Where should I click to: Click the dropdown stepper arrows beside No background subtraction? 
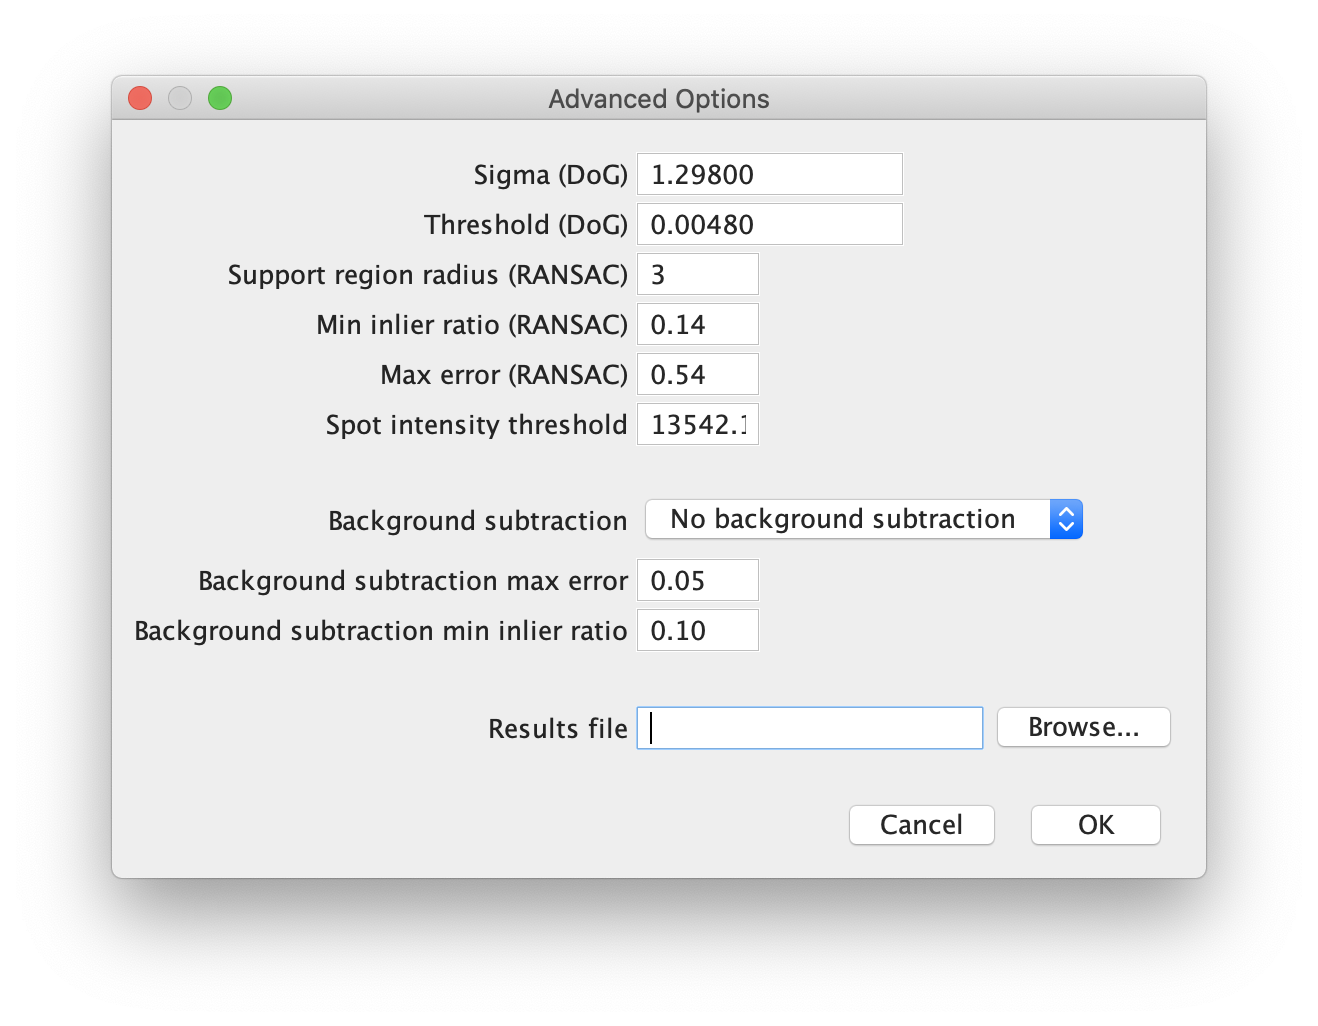coord(1066,519)
